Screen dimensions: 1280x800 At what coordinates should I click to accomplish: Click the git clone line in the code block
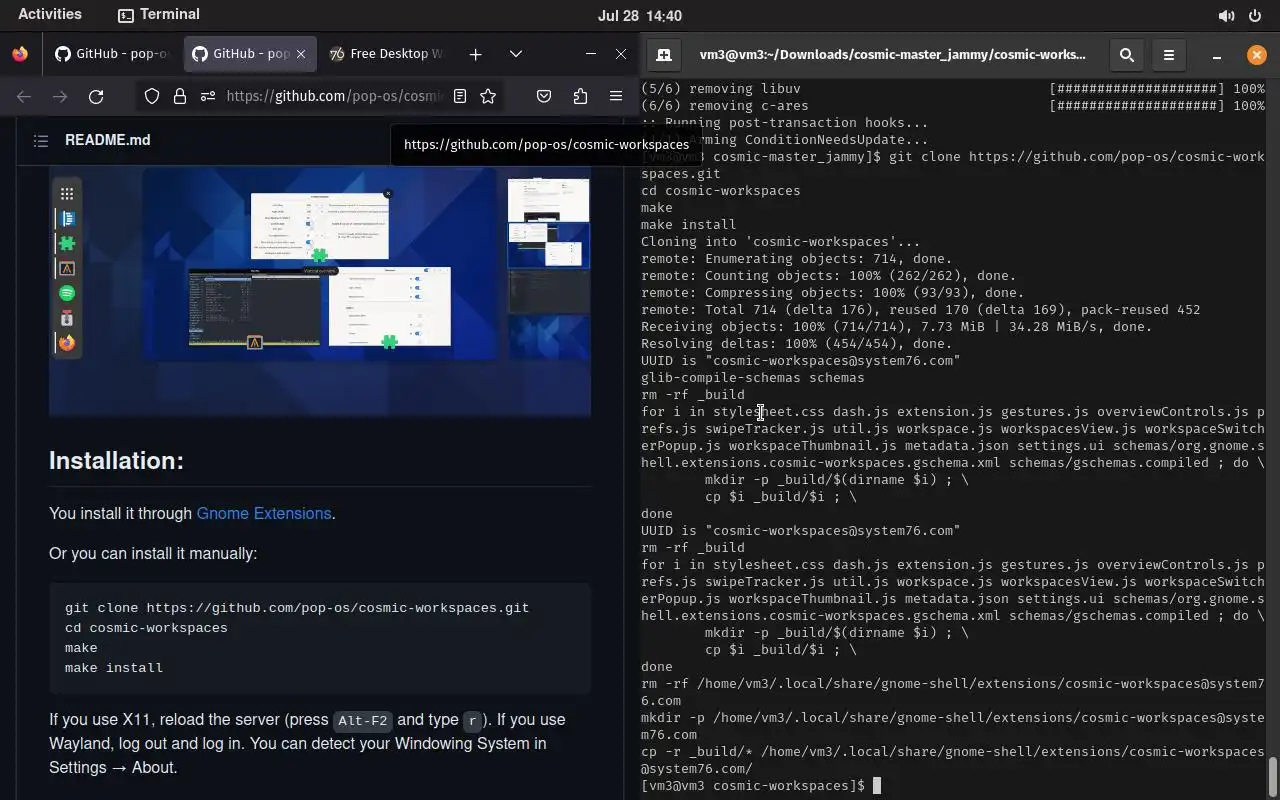click(x=297, y=608)
